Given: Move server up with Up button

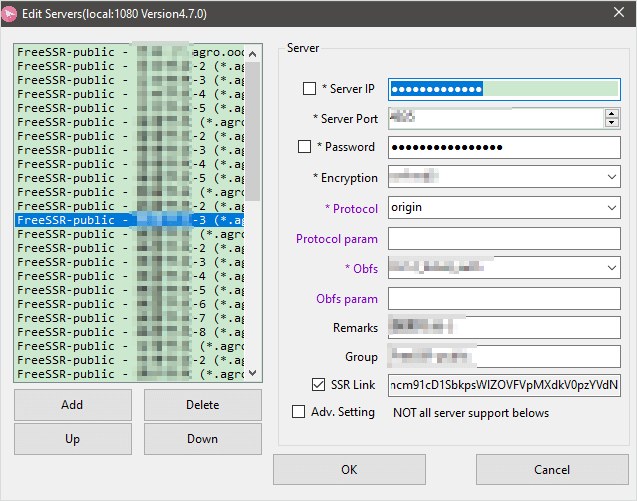Looking at the screenshot, I should (72, 439).
